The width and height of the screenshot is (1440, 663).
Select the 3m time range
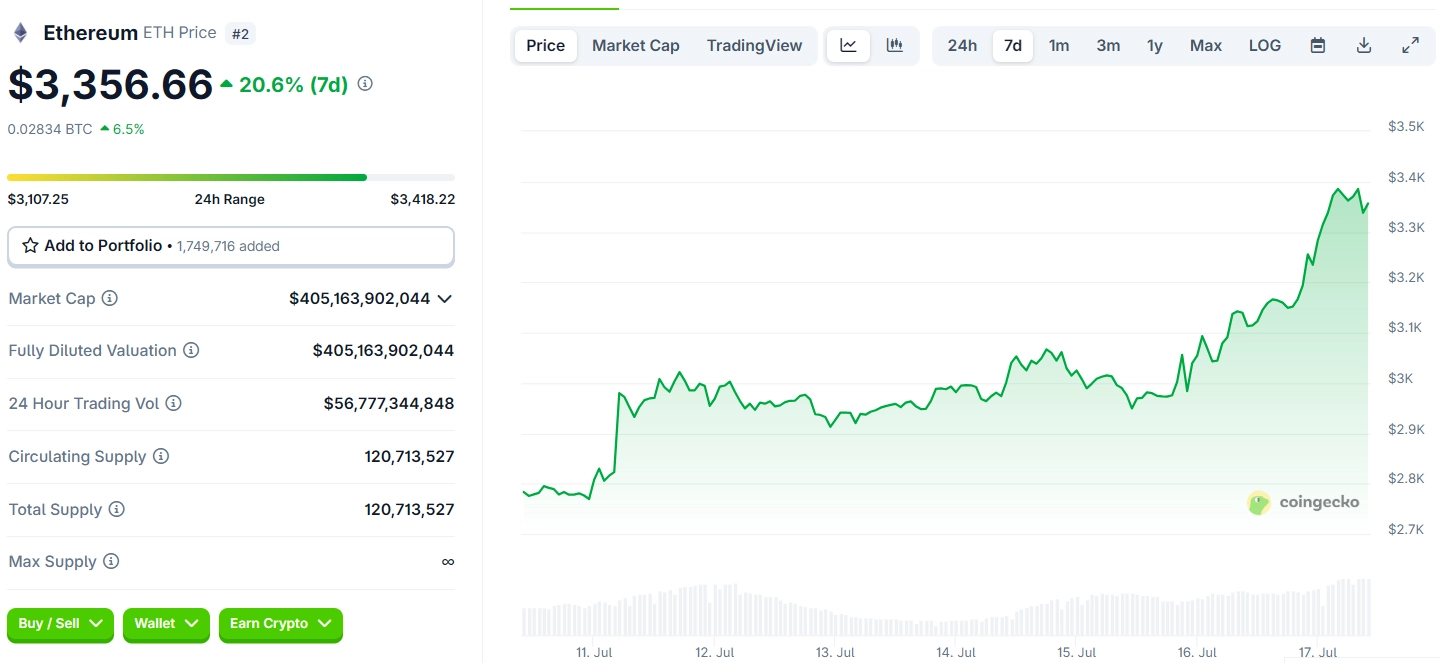(1108, 45)
